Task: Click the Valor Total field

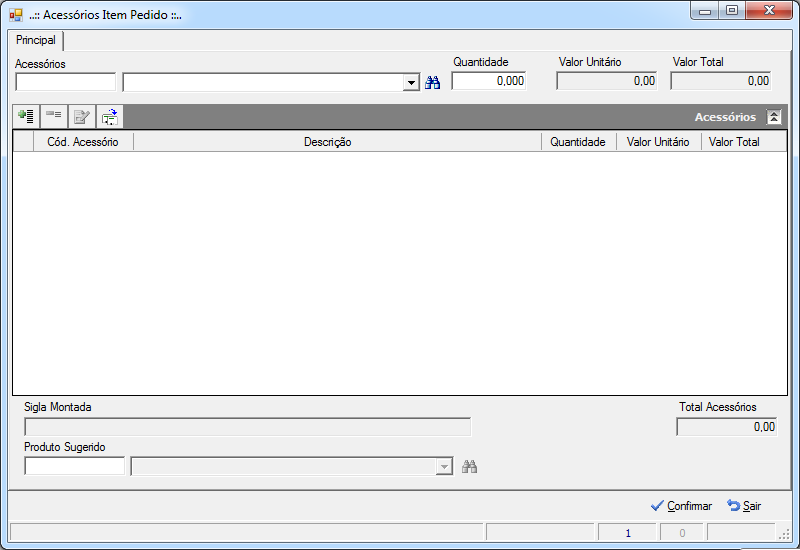Action: (720, 81)
